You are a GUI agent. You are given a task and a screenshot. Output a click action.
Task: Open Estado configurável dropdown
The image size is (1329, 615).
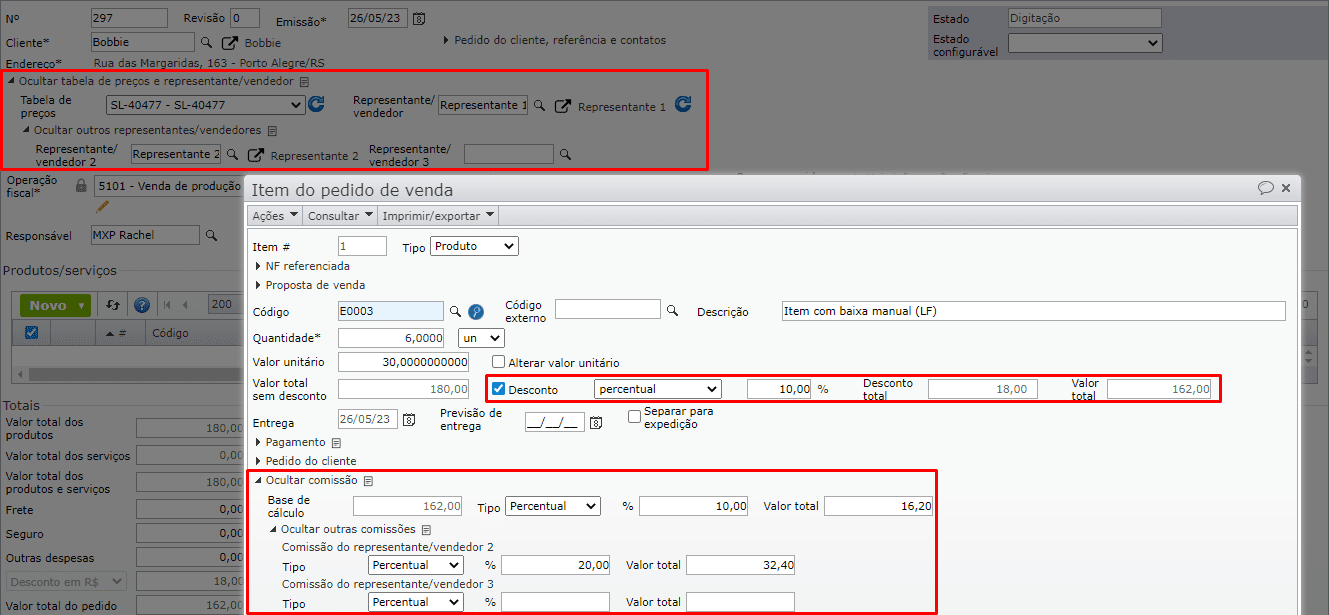click(x=1085, y=43)
